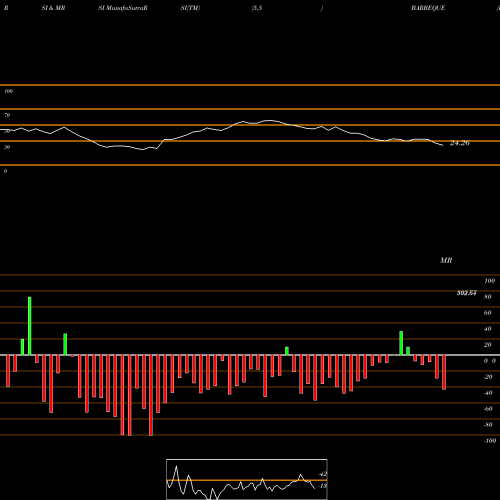Screen dimensions: 500x500
Task: Click the -18 label in the mini chart
Action: click(323, 486)
